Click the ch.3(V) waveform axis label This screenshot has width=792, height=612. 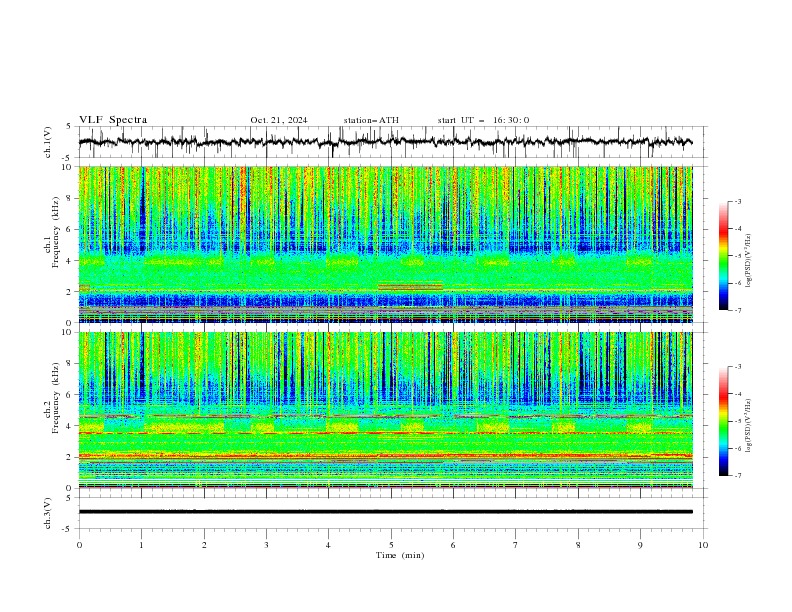coord(48,513)
